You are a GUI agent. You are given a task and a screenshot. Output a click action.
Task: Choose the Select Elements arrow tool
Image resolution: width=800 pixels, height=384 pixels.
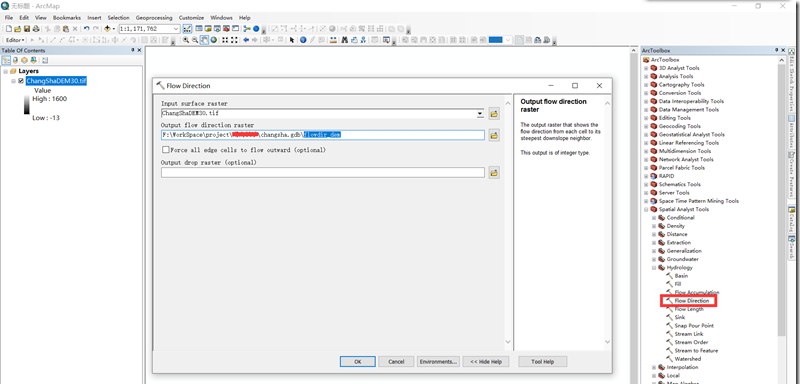point(292,40)
